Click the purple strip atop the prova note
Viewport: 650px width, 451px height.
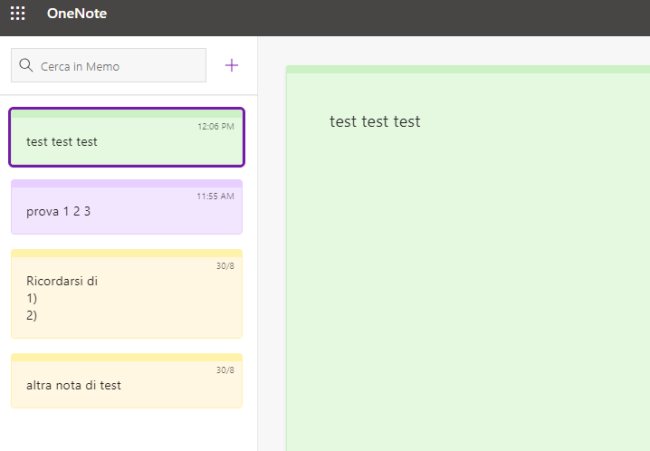pos(126,184)
